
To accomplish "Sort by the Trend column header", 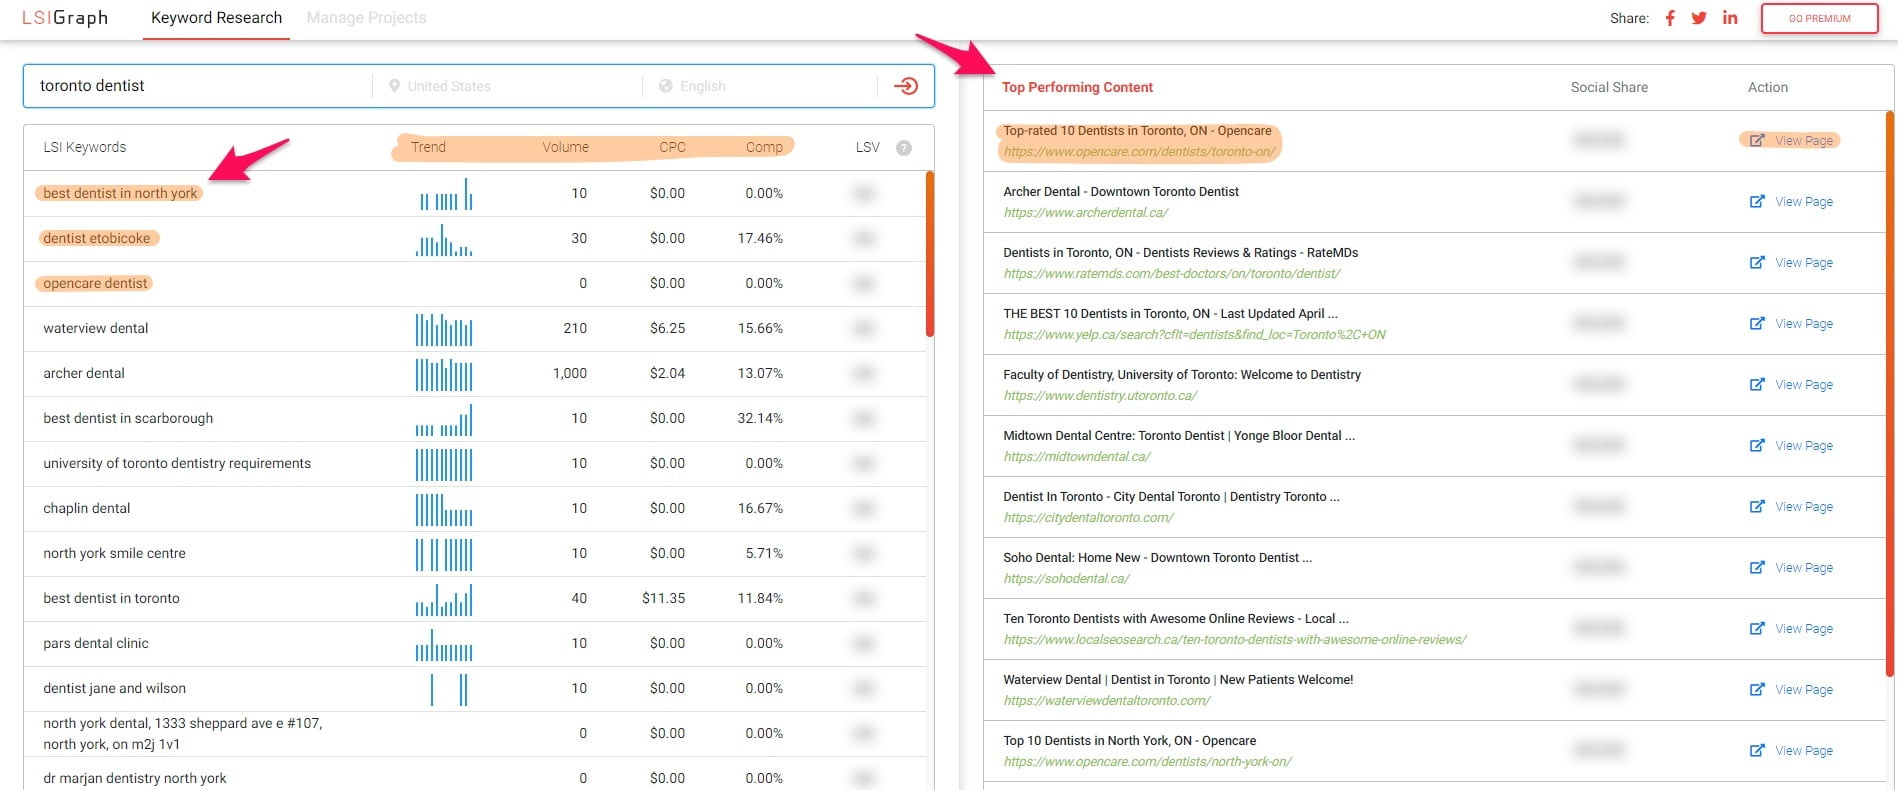I will (428, 147).
